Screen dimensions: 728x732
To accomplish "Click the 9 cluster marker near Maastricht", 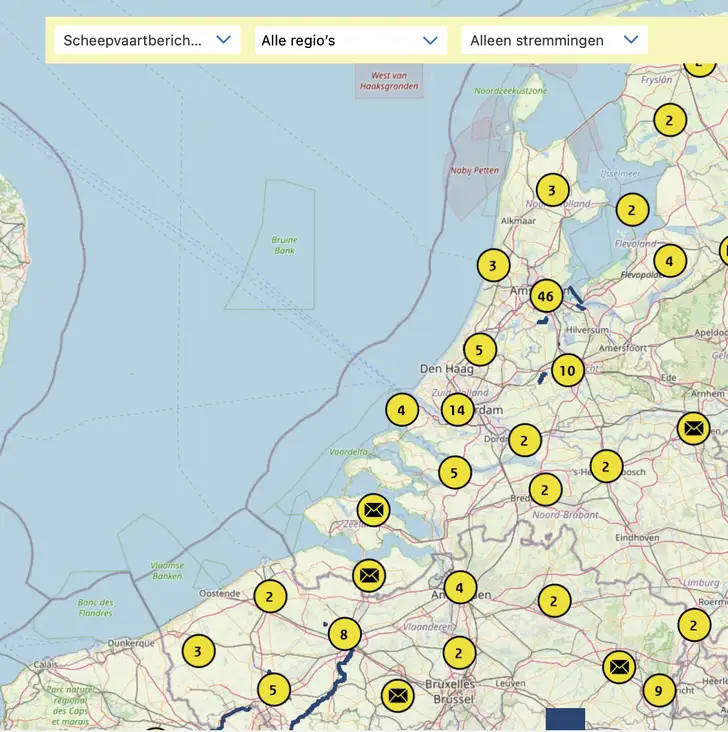I will coord(658,691).
